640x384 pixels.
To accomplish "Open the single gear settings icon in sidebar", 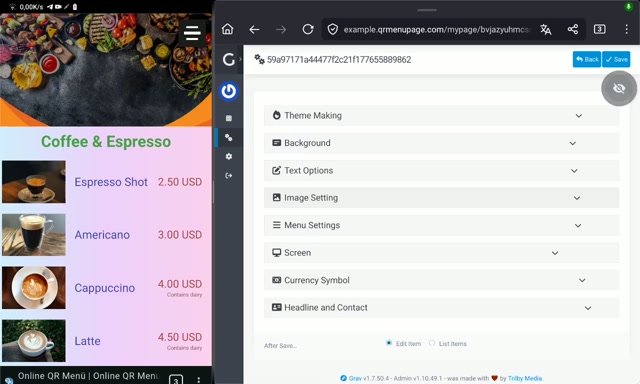I will click(229, 156).
